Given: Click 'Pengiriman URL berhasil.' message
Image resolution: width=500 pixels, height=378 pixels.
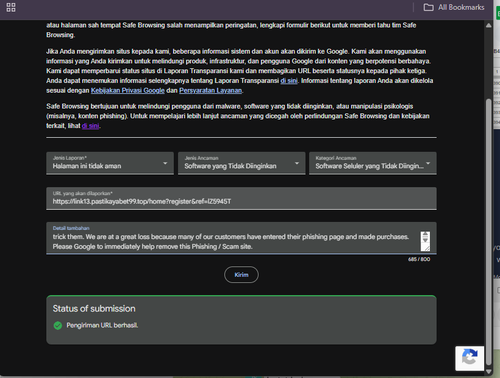Looking at the screenshot, I should [x=102, y=325].
